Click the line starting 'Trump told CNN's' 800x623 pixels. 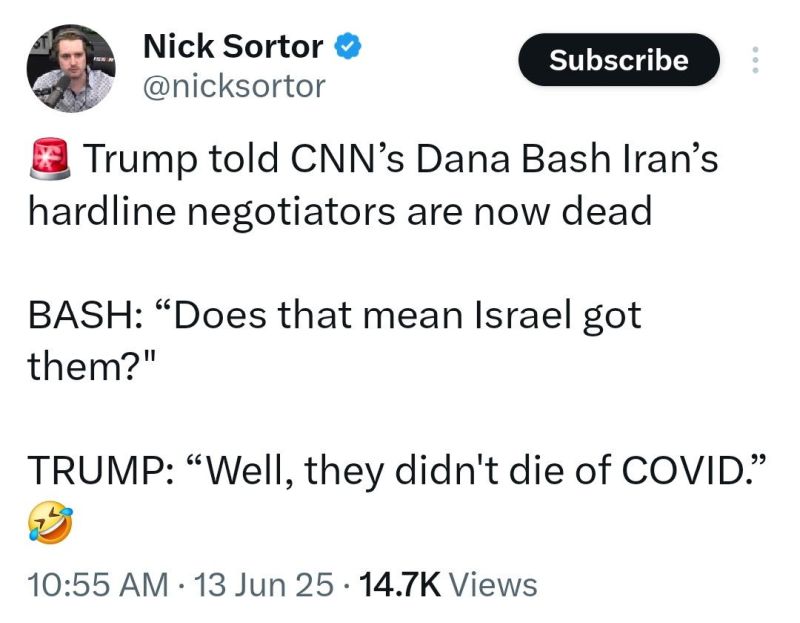point(400,160)
